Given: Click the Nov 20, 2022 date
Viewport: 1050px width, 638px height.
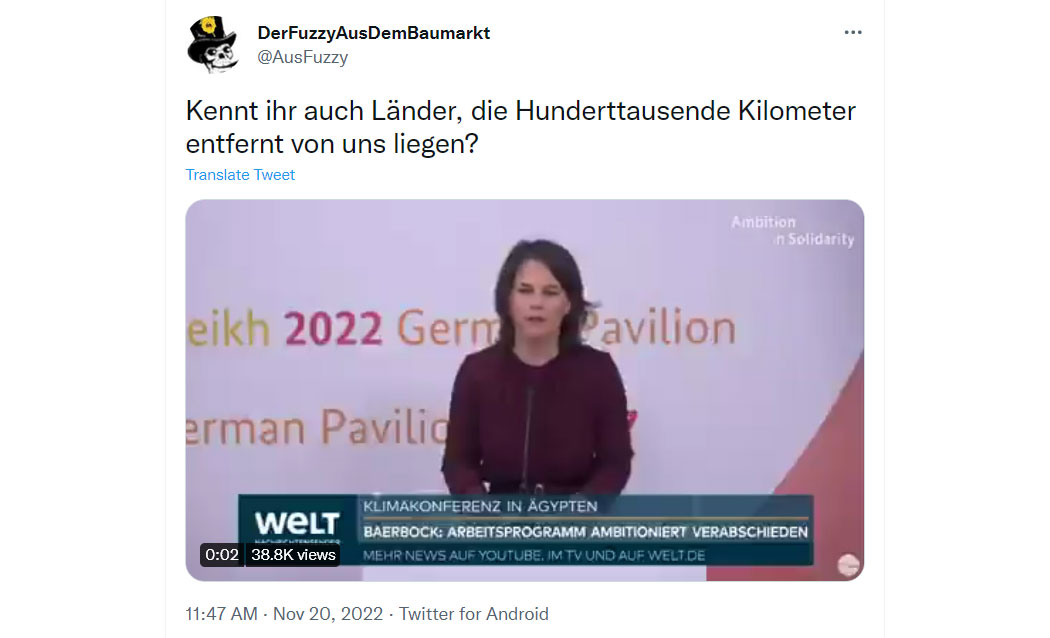Looking at the screenshot, I should click(327, 614).
